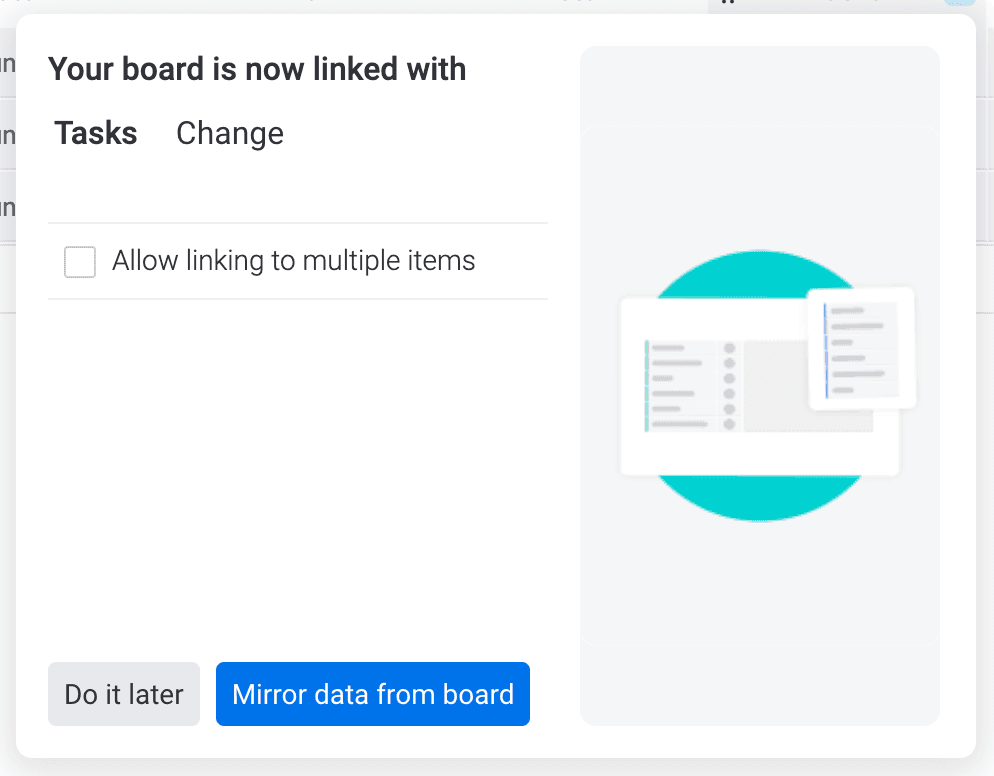Select the linked board name Tasks

click(96, 133)
